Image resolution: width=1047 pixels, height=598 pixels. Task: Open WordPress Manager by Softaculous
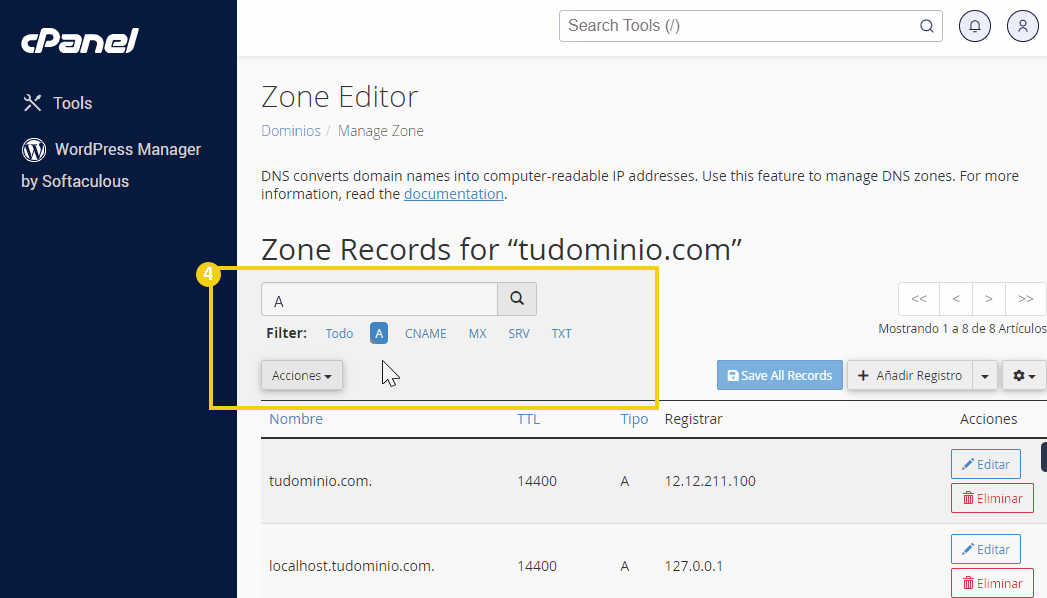point(112,165)
